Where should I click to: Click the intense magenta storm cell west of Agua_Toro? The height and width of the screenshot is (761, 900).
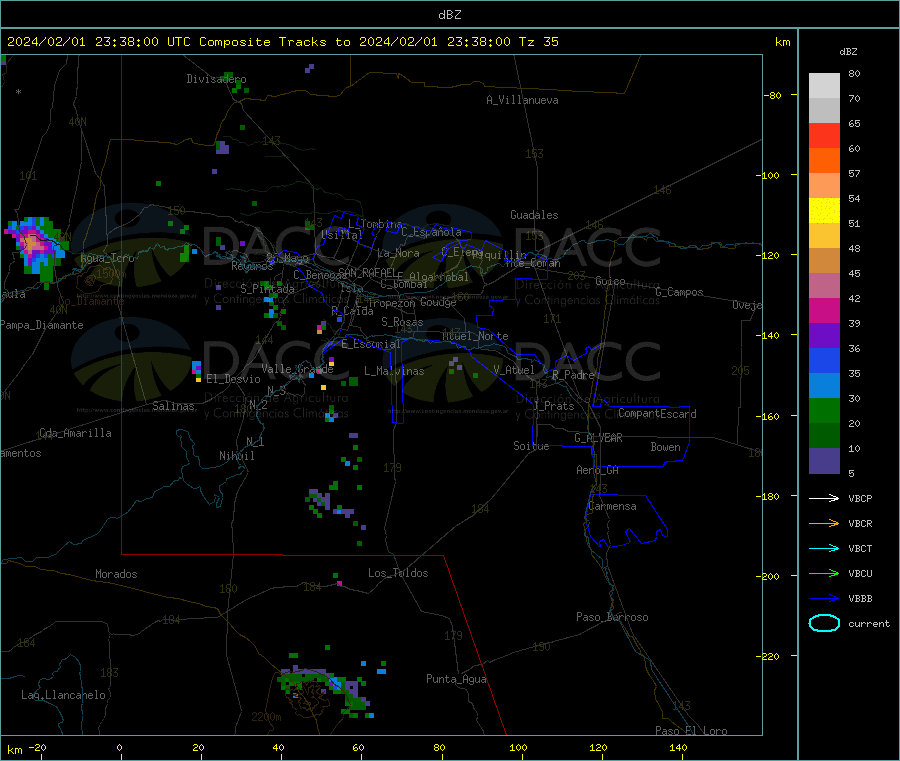click(33, 245)
